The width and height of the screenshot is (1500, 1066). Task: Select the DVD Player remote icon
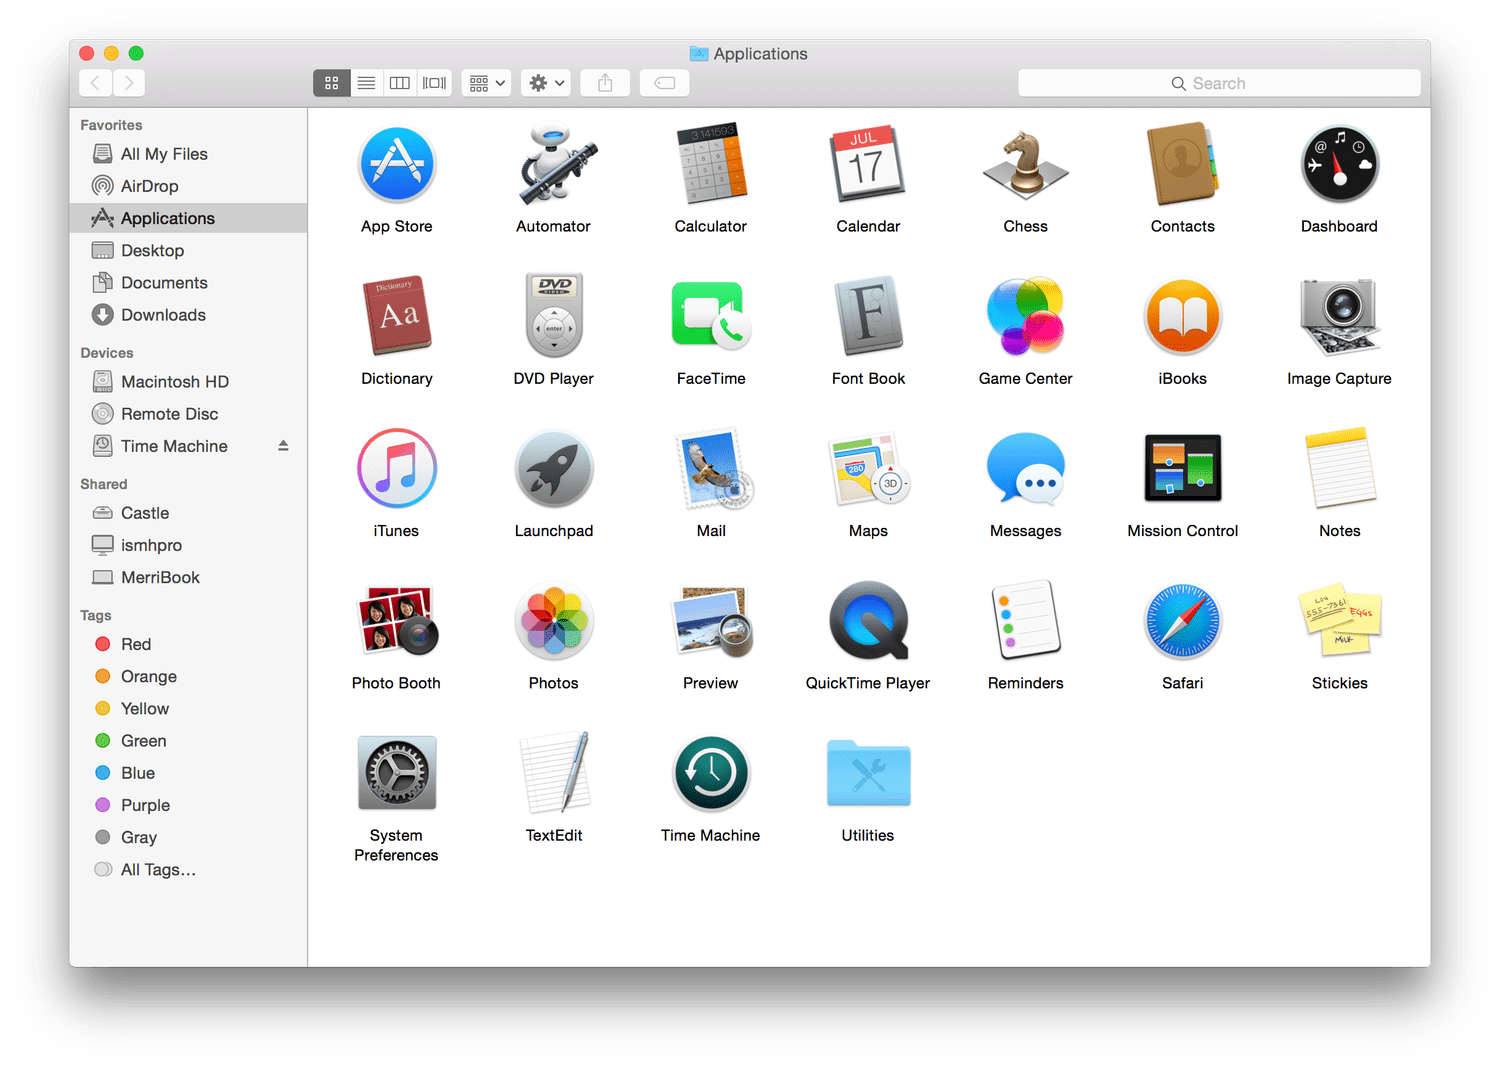click(x=554, y=316)
